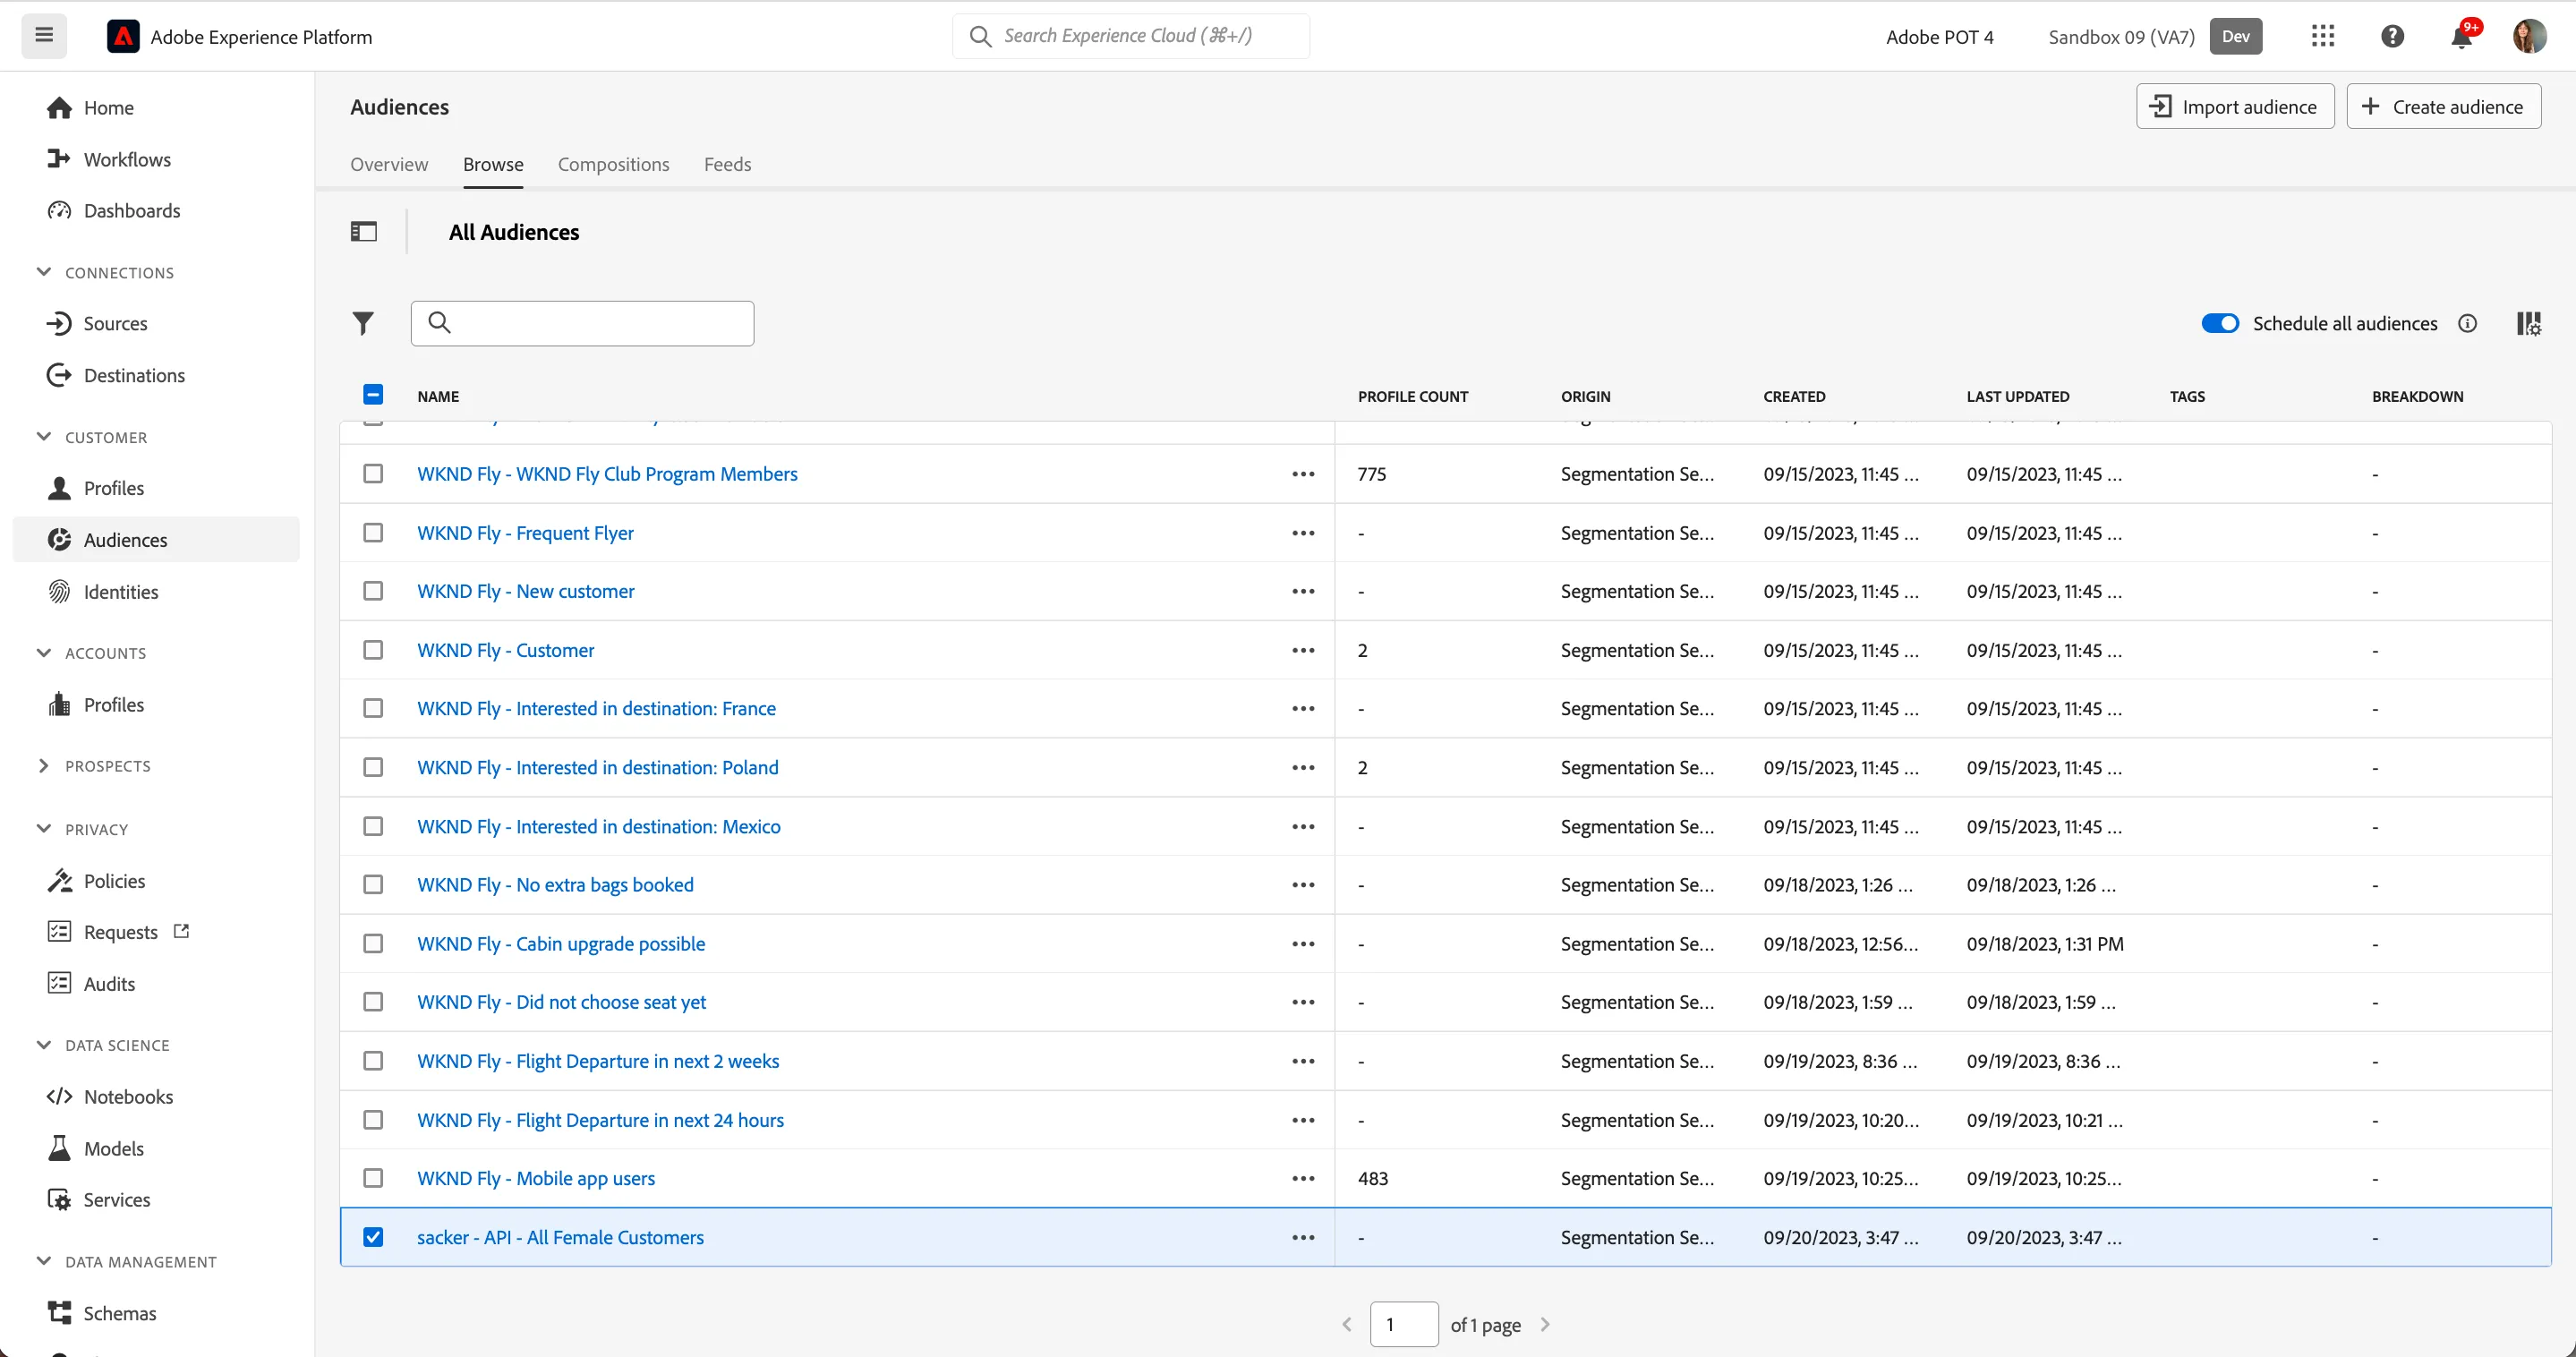Show info for Schedule all audiences
The height and width of the screenshot is (1357, 2576).
(x=2467, y=323)
